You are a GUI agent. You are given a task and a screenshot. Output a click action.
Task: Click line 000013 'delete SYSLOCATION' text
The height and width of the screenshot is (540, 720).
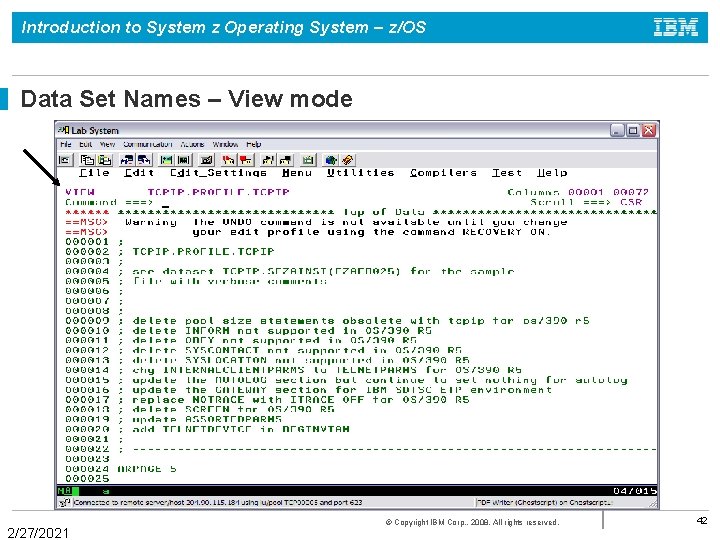coord(301,360)
